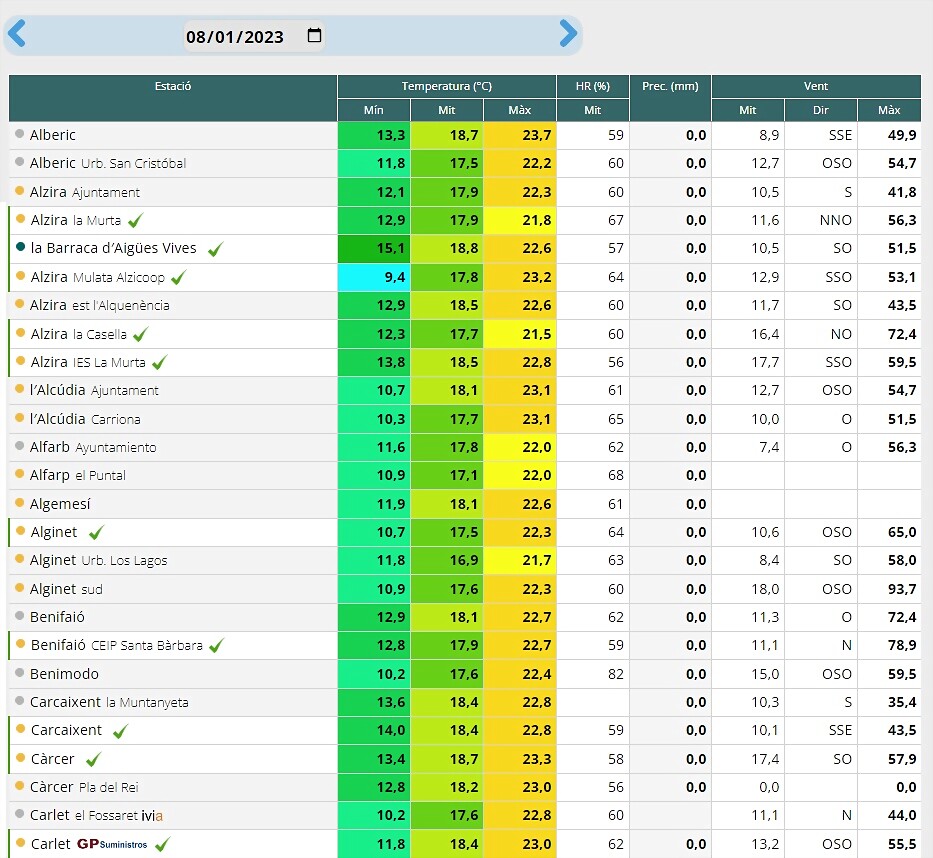
Task: Open Alzira Ajuntament station
Action: click(x=84, y=192)
